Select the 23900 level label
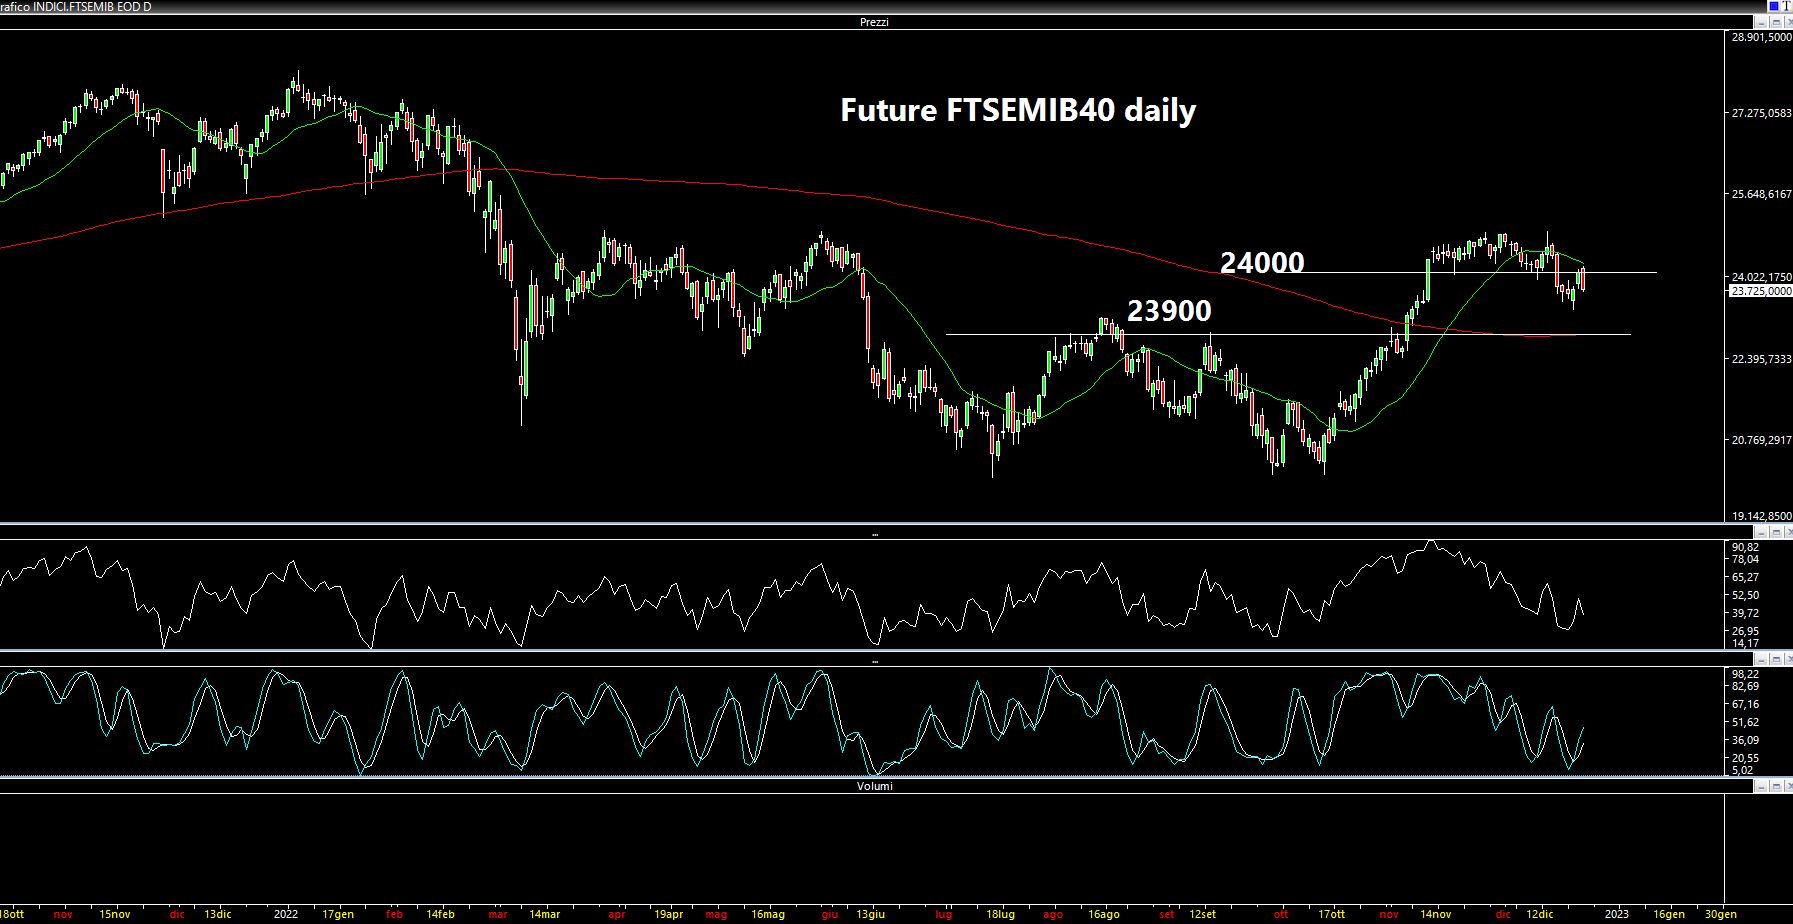Screen dimensions: 1793x924 1169,311
